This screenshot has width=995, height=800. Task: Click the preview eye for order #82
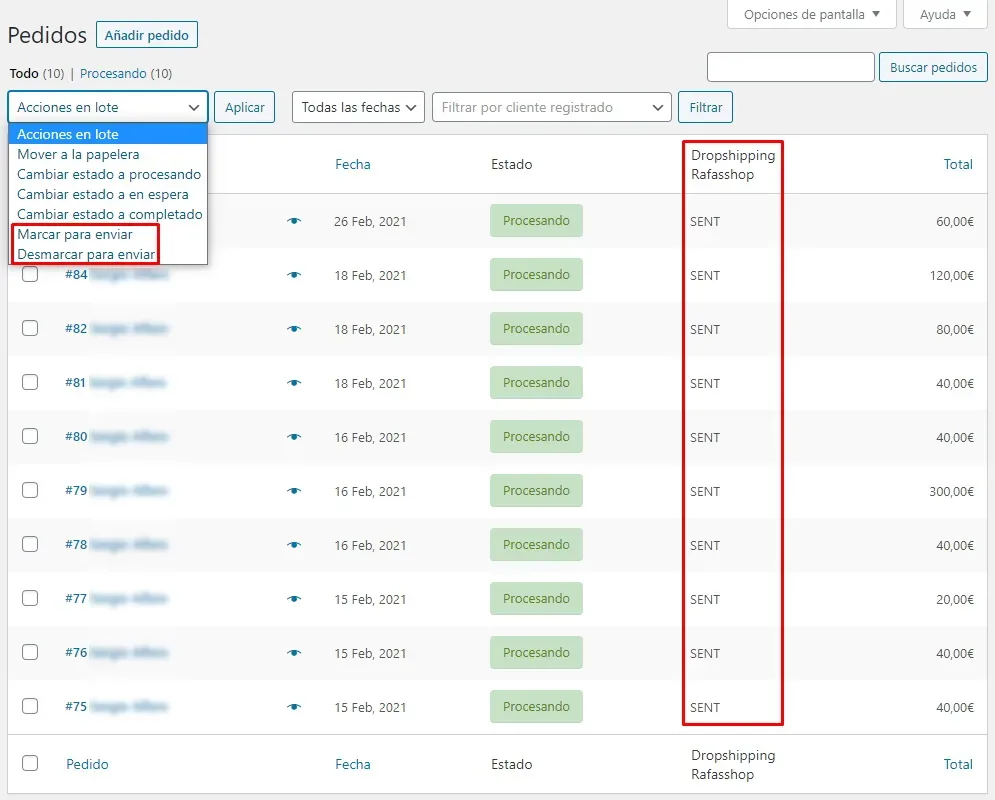tap(293, 329)
